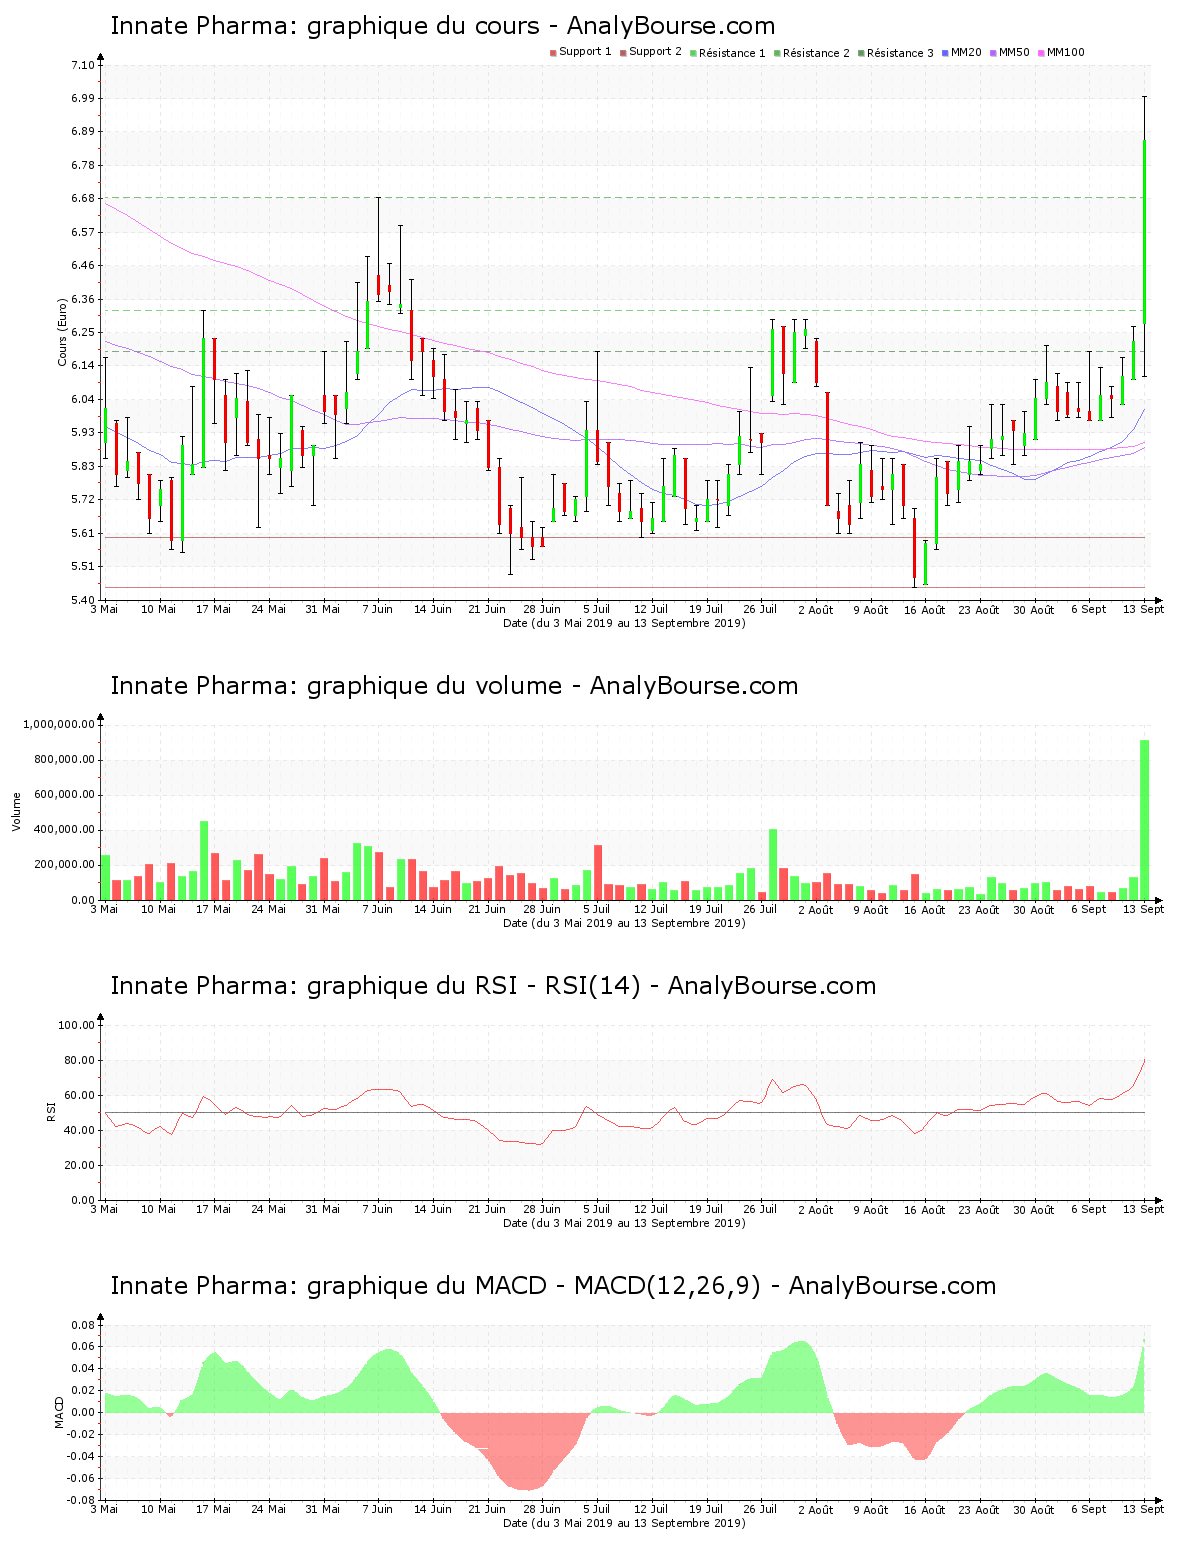Click the 6.25 price axis value
Viewport: 1200px width, 1550px height.
[x=83, y=332]
